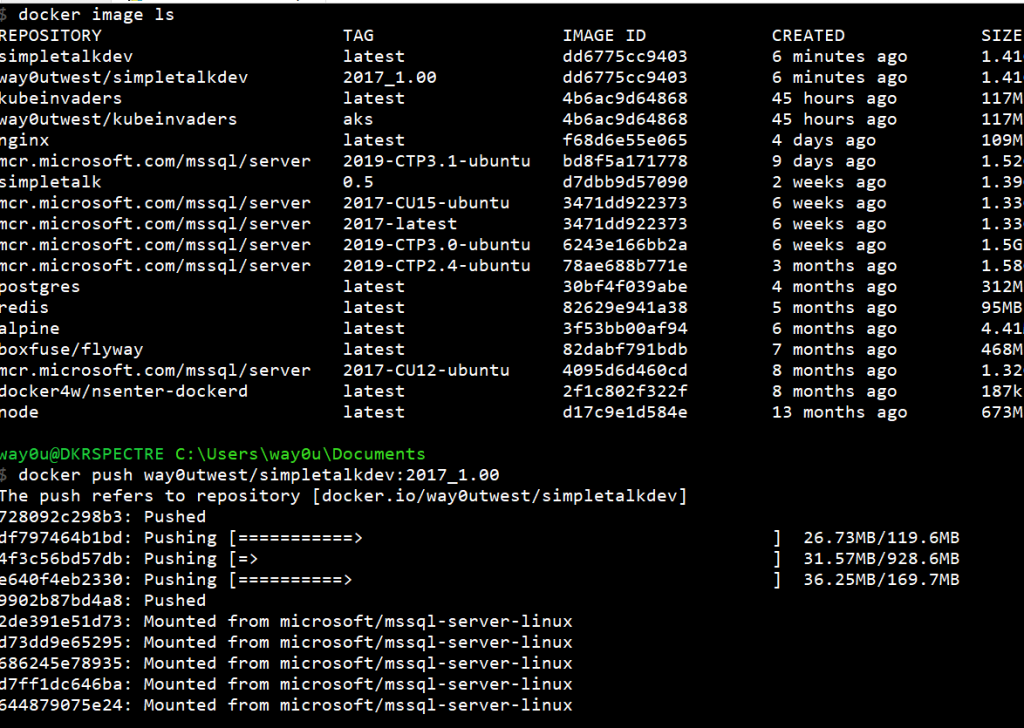The width and height of the screenshot is (1024, 728).
Task: Click the CREATED column header
Action: click(x=808, y=36)
